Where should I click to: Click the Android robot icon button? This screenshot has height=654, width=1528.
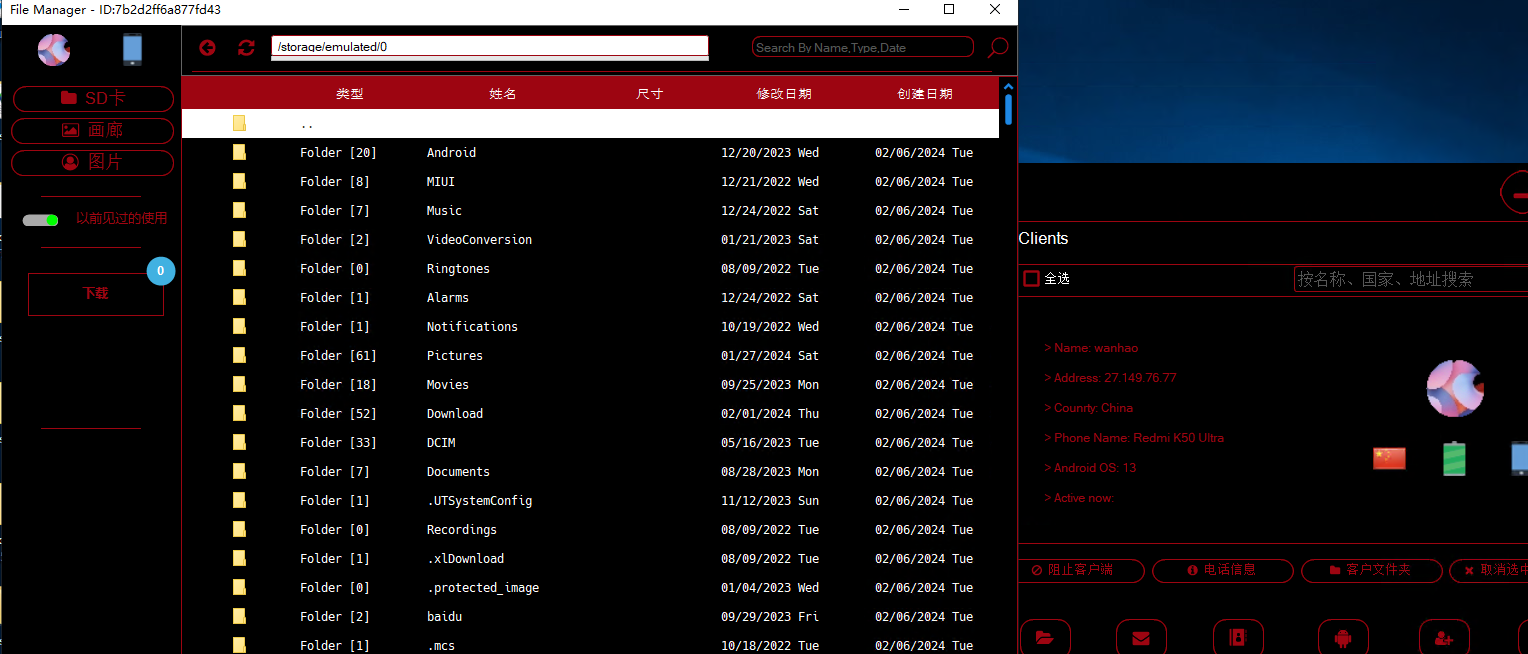[x=1343, y=637]
